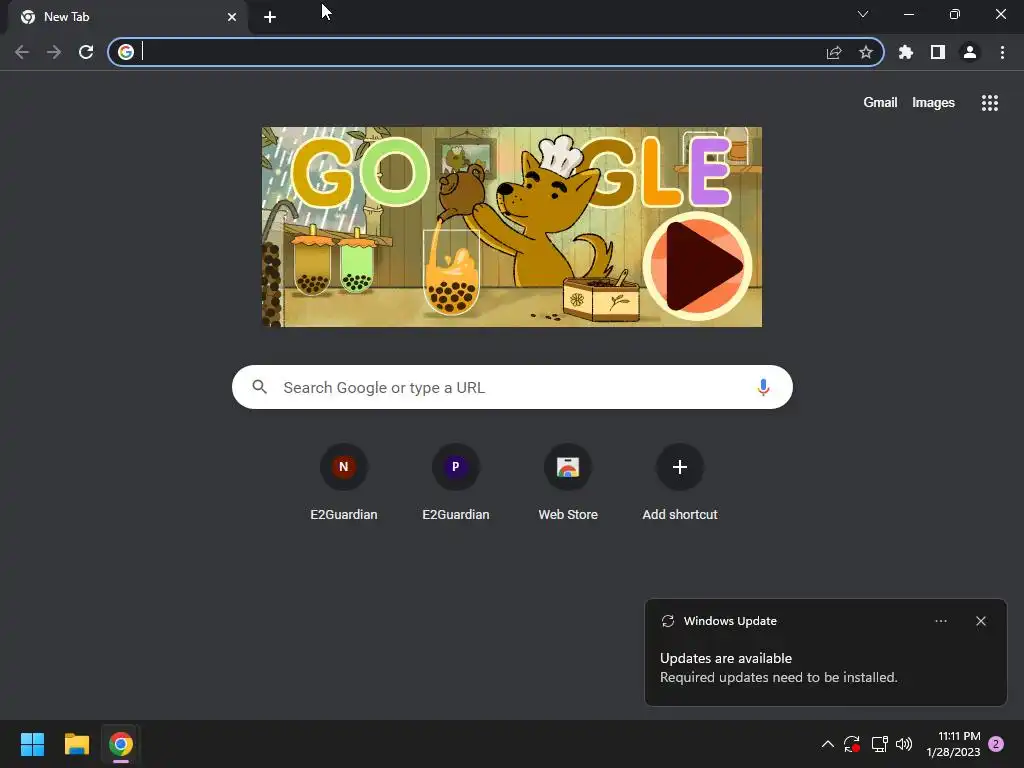Screen dimensions: 1024x768
Task: Open the Updates are available notification
Action: click(x=825, y=652)
